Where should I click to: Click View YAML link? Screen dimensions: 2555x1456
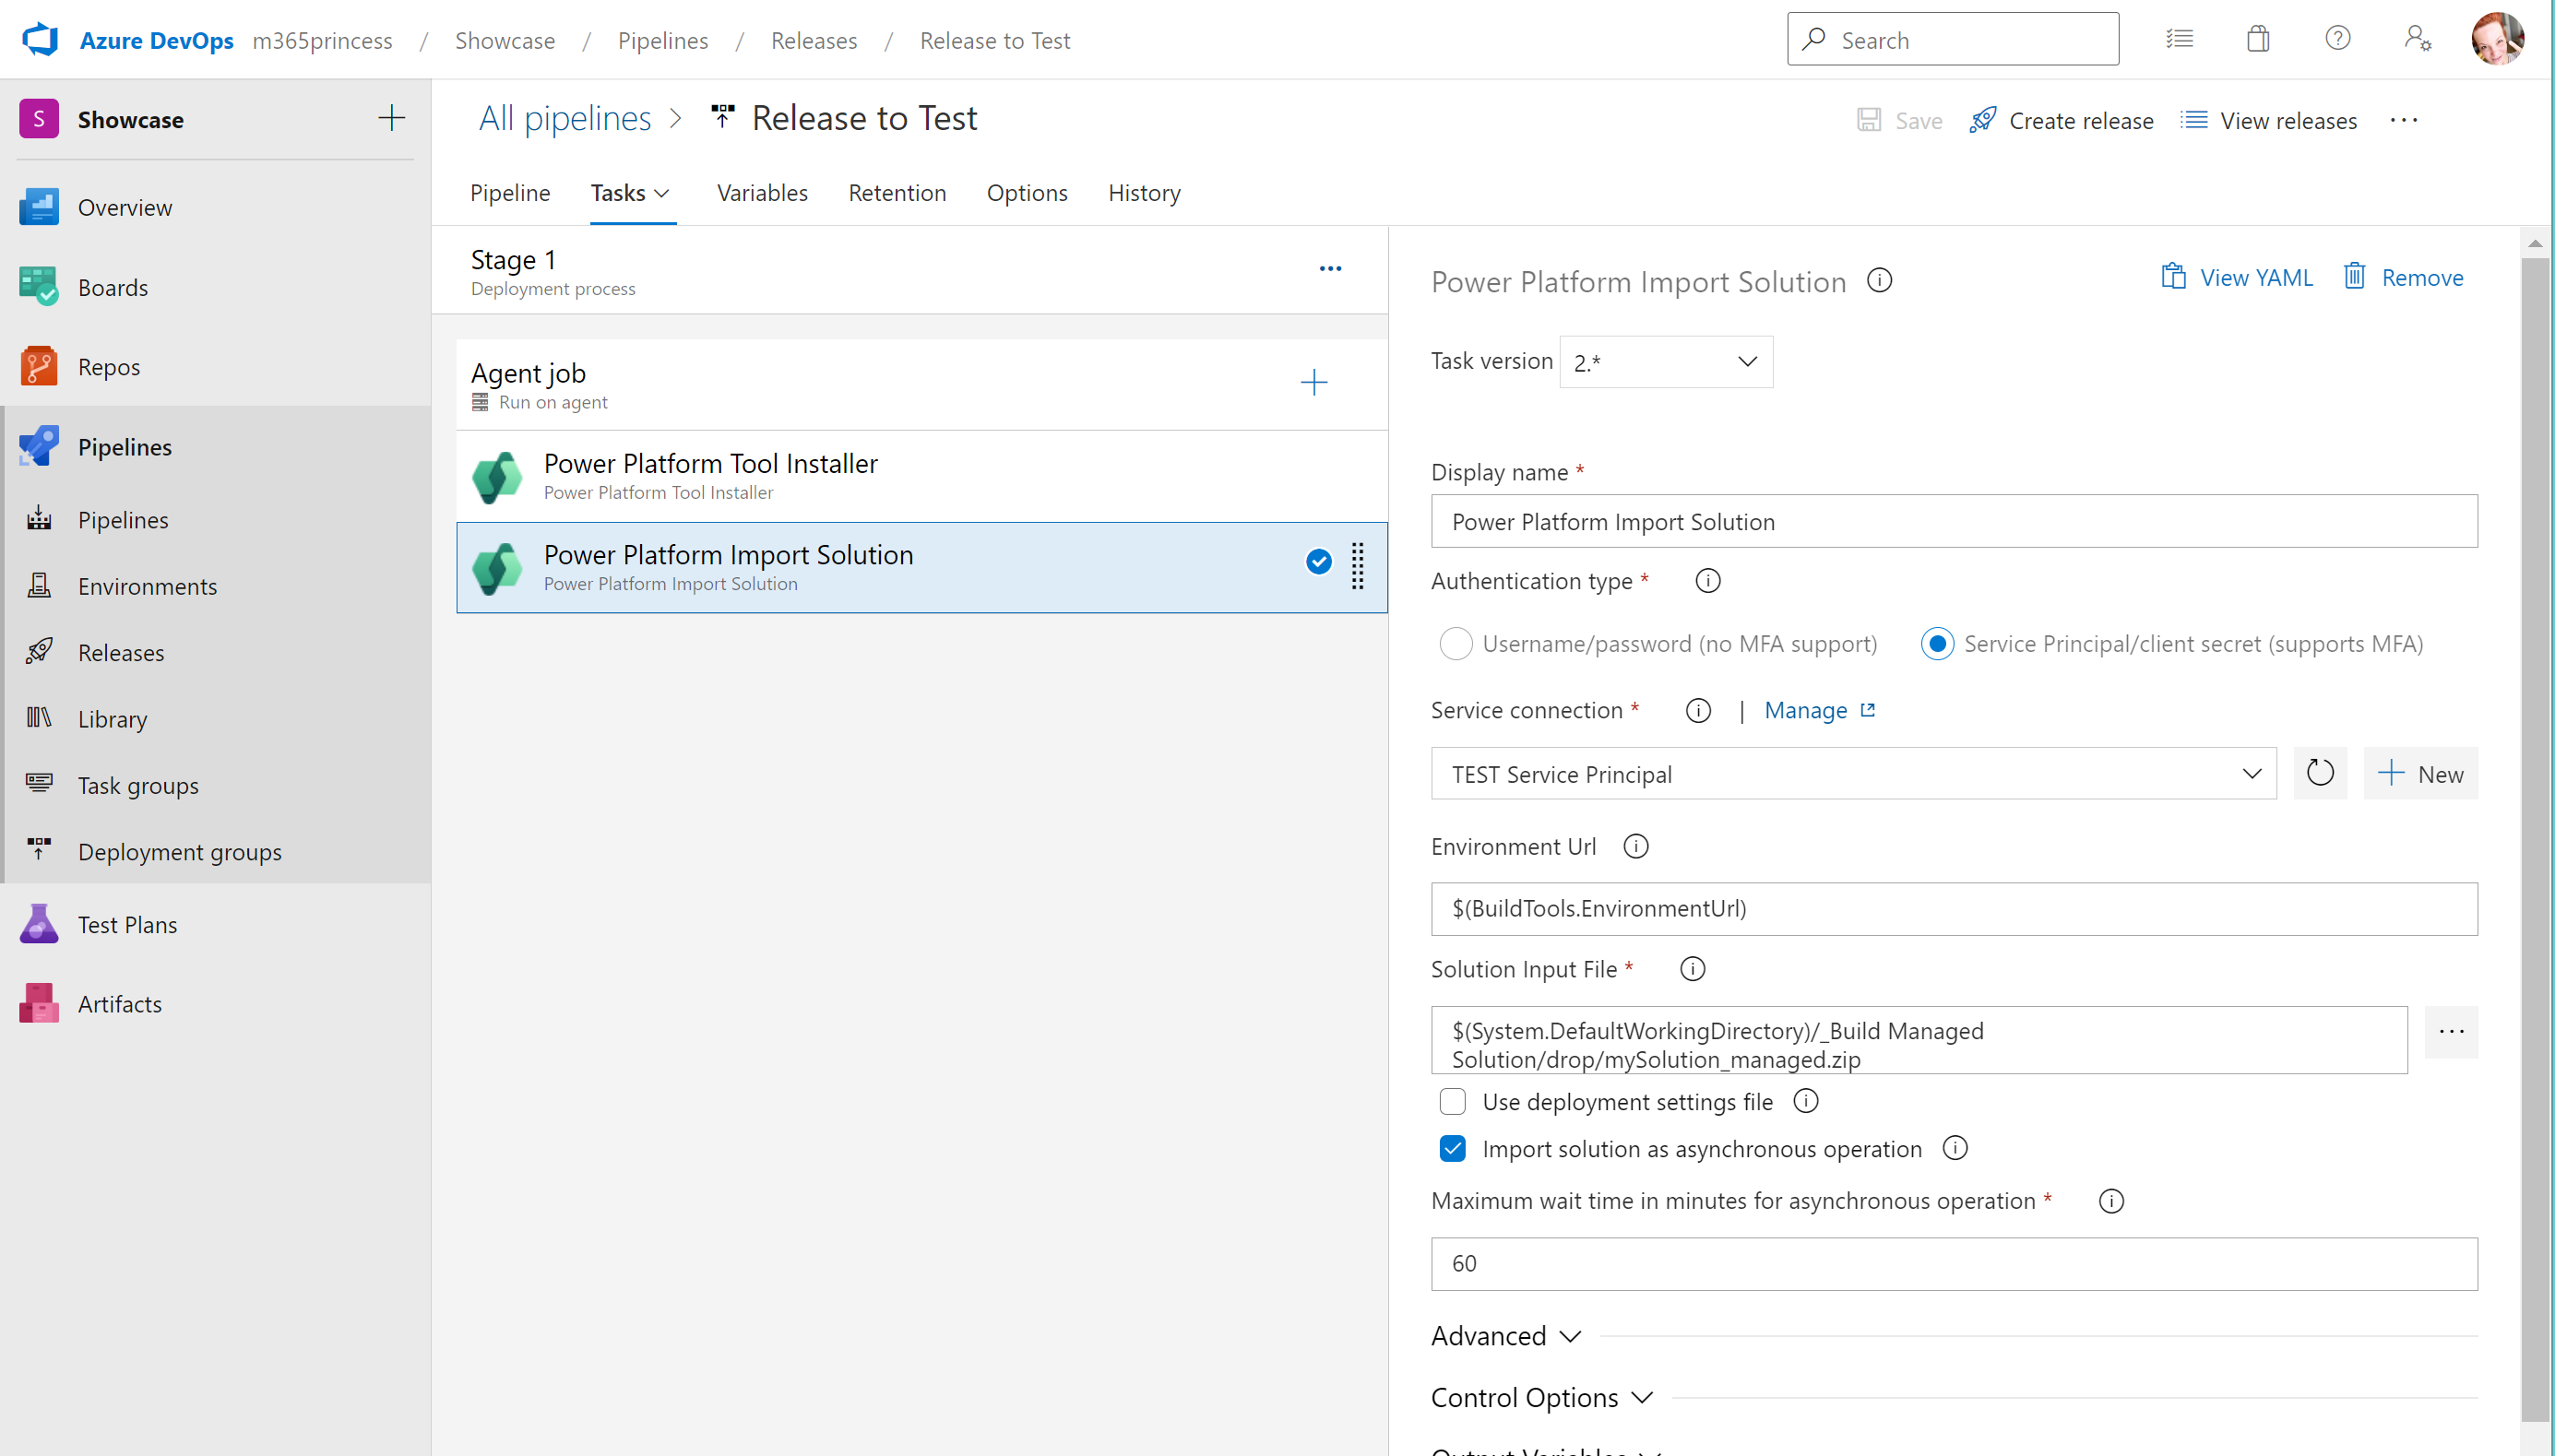coord(2237,277)
